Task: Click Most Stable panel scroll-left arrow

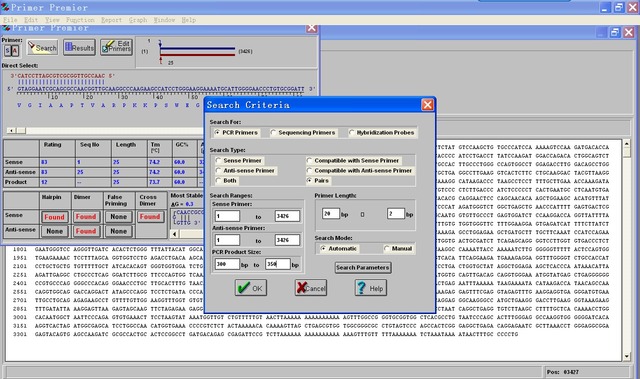Action: coord(174,234)
